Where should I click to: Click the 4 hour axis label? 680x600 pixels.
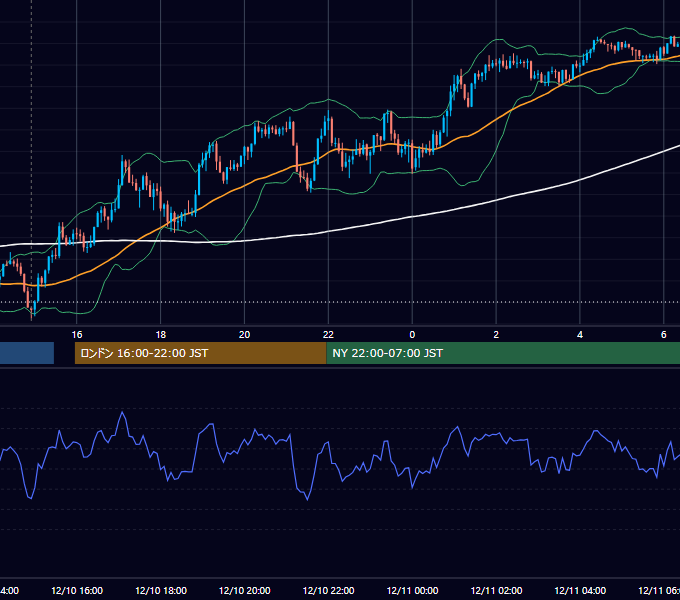coord(580,334)
